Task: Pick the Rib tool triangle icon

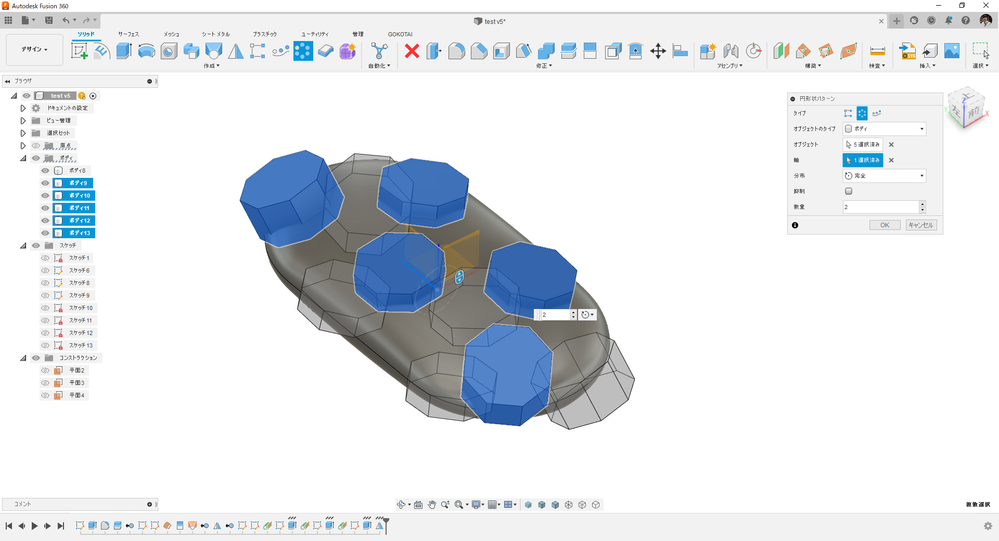Action: click(236, 51)
